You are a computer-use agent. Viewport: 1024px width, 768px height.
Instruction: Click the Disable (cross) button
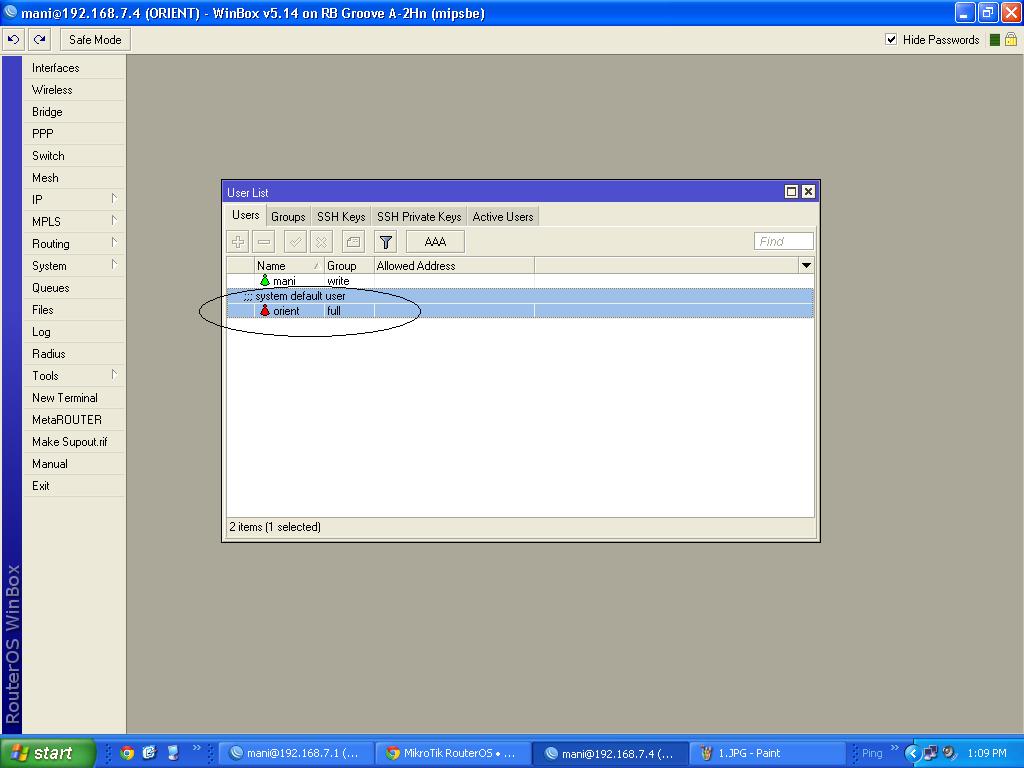321,242
